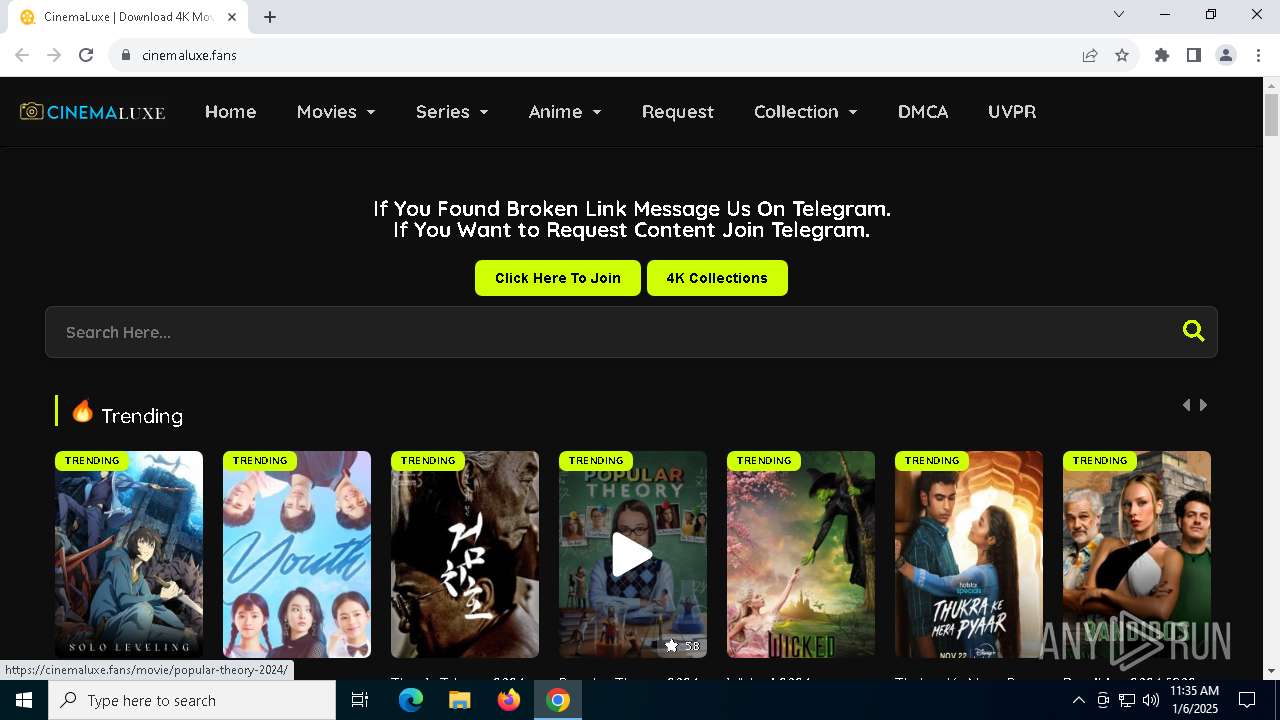
Task: Open the Windows Start menu
Action: click(24, 700)
